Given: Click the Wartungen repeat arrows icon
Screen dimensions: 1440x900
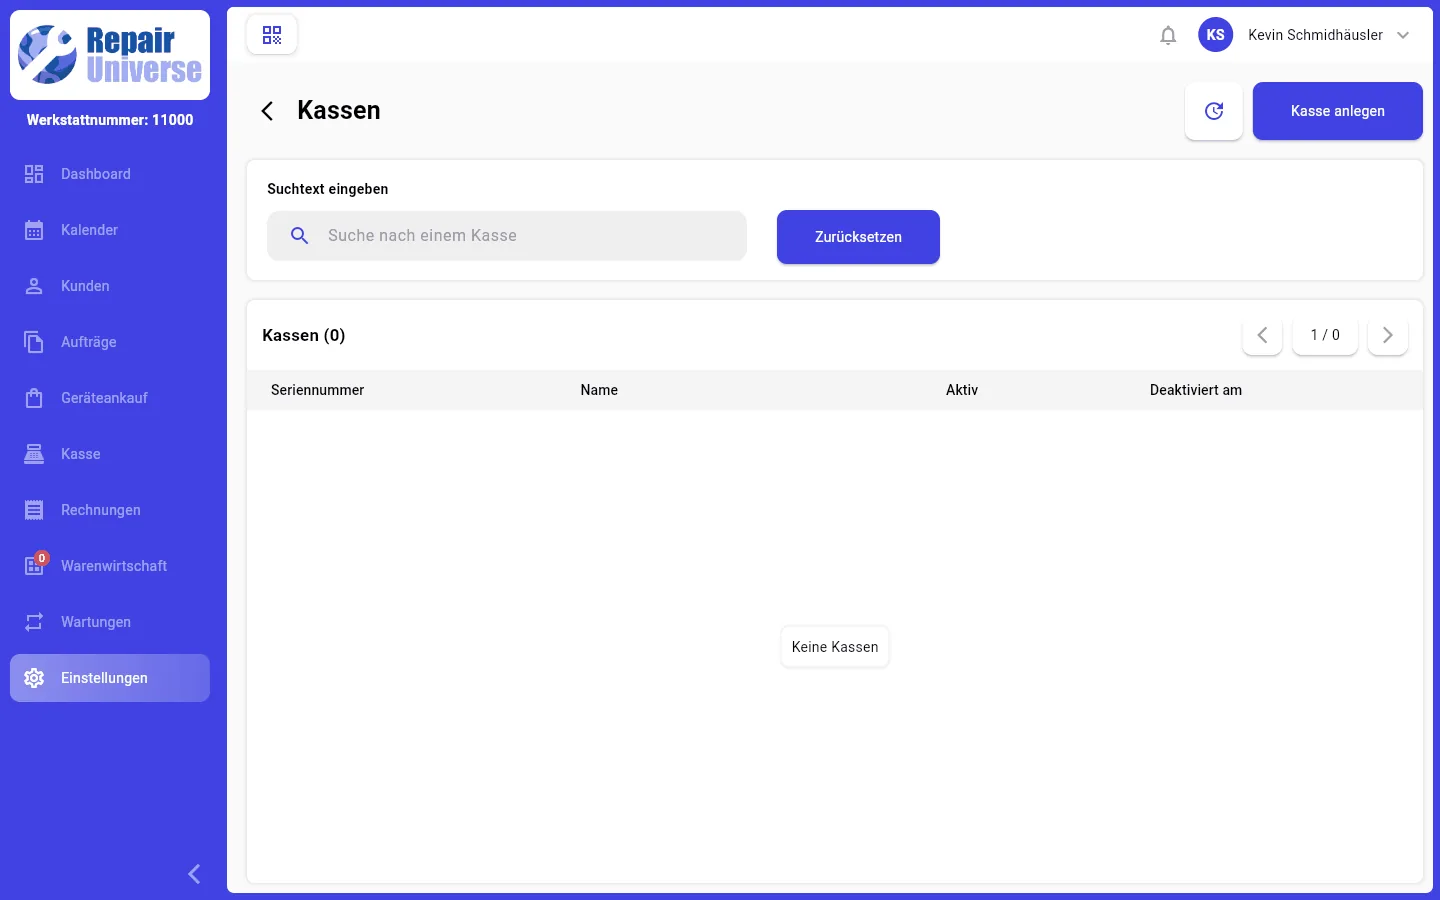Looking at the screenshot, I should click(34, 622).
